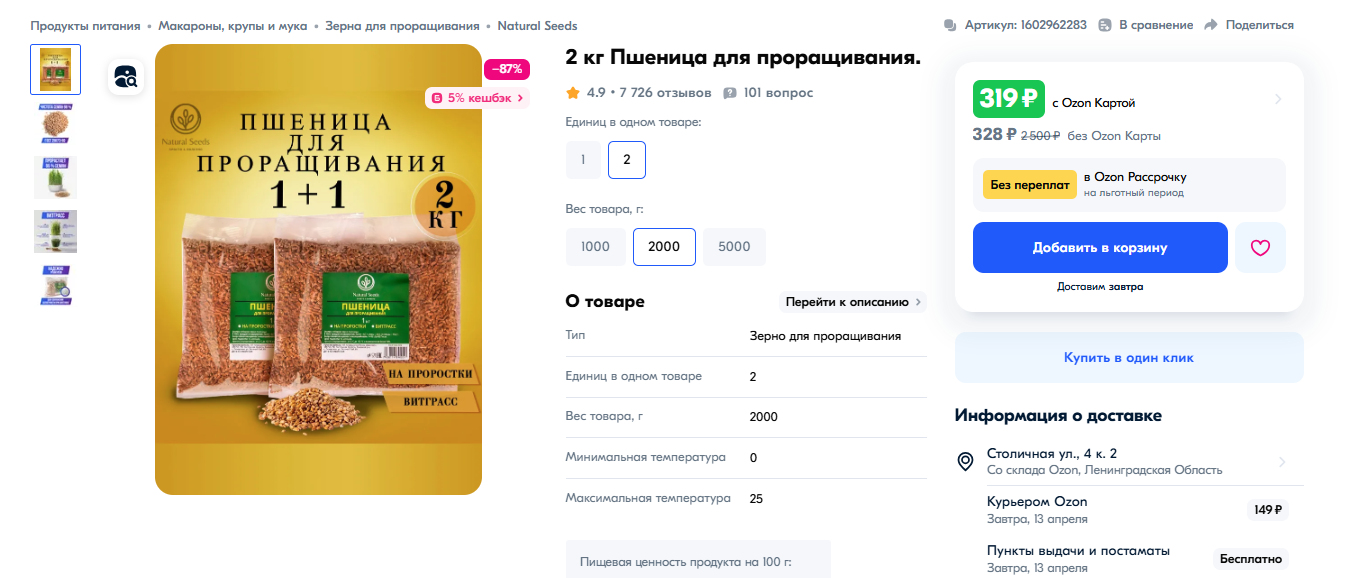The height and width of the screenshot is (578, 1372).
Task: Click the heart favorites icon
Action: 1260,247
